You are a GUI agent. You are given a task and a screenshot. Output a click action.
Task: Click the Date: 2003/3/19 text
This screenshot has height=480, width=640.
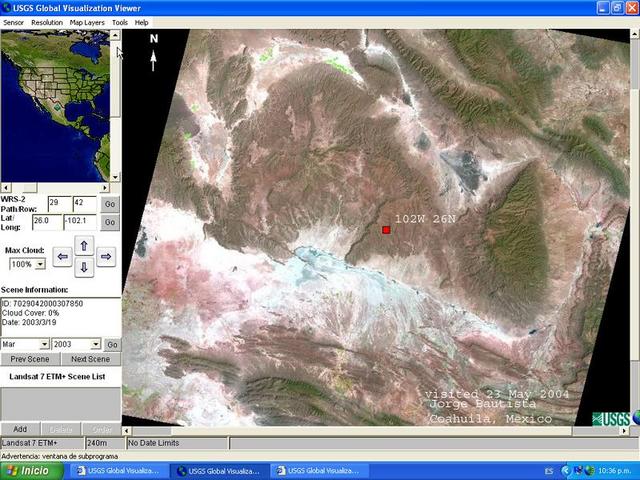[x=29, y=322]
